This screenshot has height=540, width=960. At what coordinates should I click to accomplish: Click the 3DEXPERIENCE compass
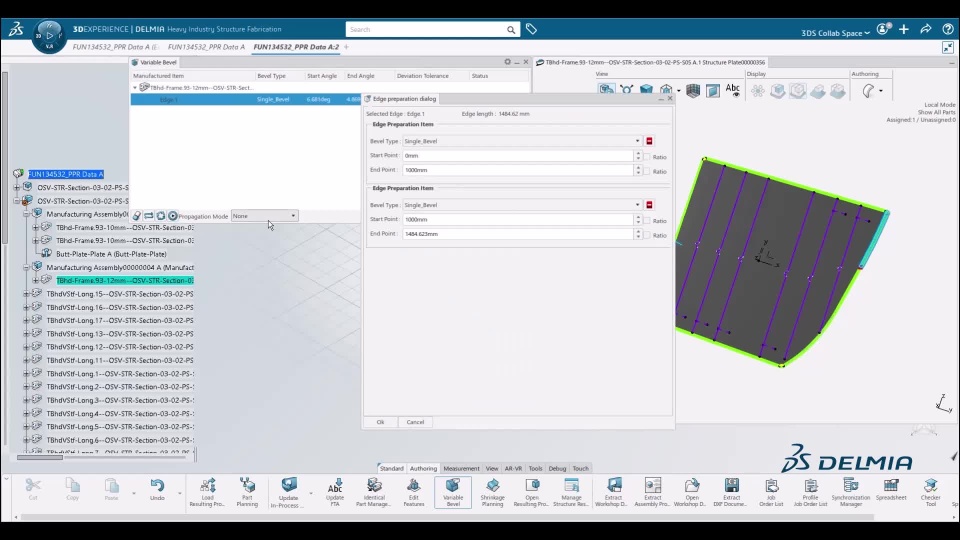(49, 36)
